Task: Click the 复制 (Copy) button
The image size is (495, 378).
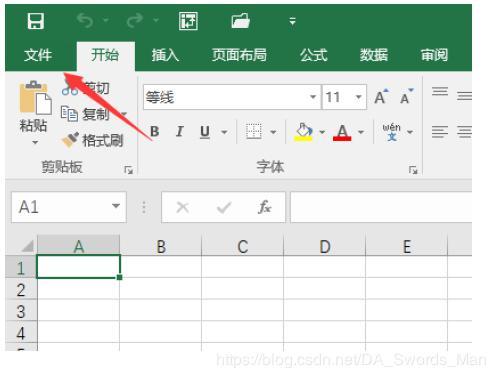Action: point(85,114)
